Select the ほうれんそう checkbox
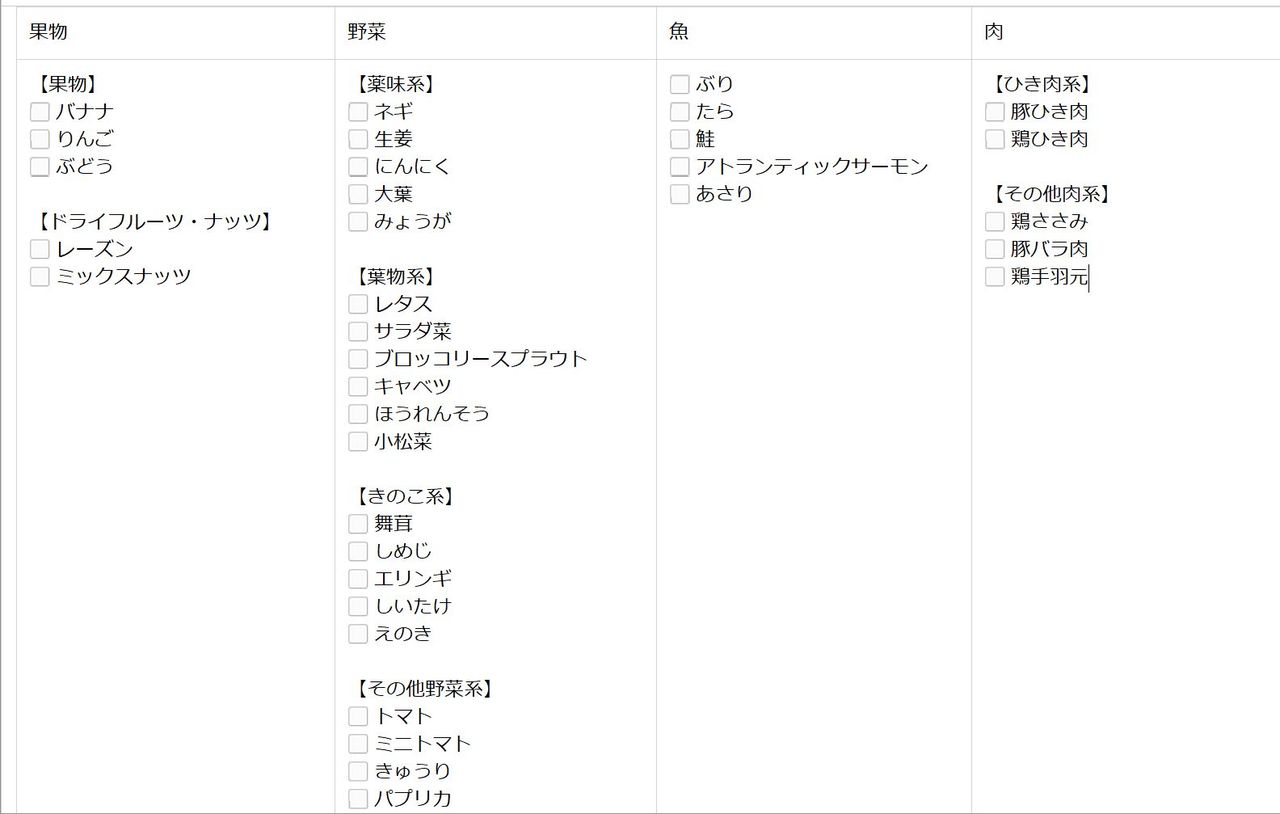 (358, 414)
